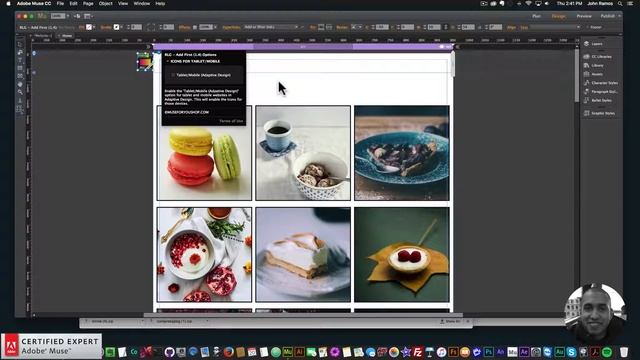Click the stroke weight input field
Image resolution: width=640 pixels, height=360 pixels.
pyautogui.click(x=137, y=27)
